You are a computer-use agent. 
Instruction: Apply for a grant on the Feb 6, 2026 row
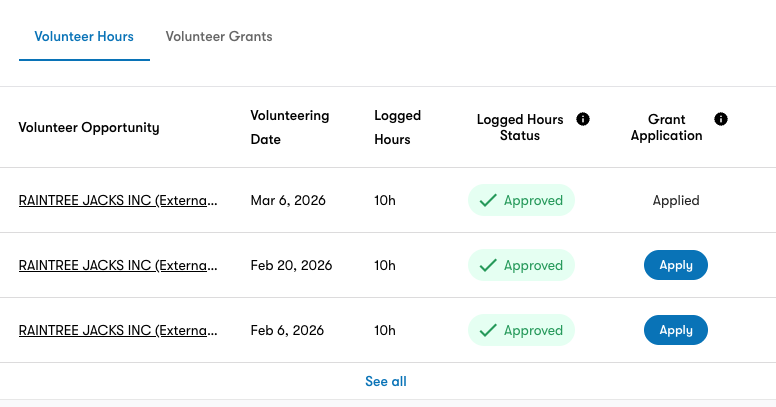(x=676, y=330)
